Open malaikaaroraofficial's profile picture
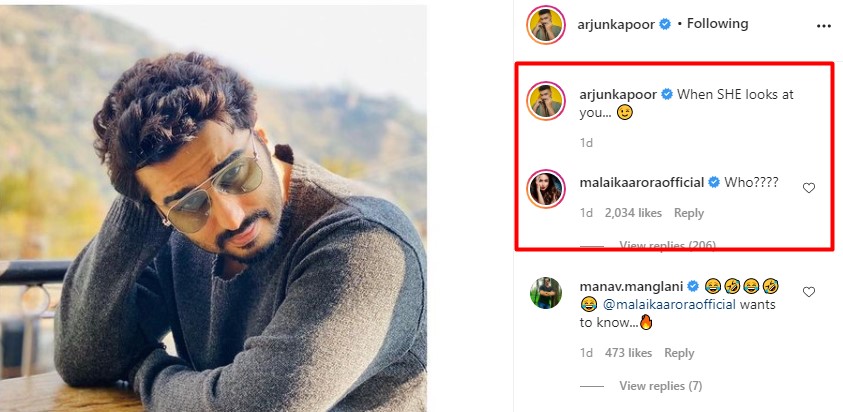 pyautogui.click(x=546, y=188)
